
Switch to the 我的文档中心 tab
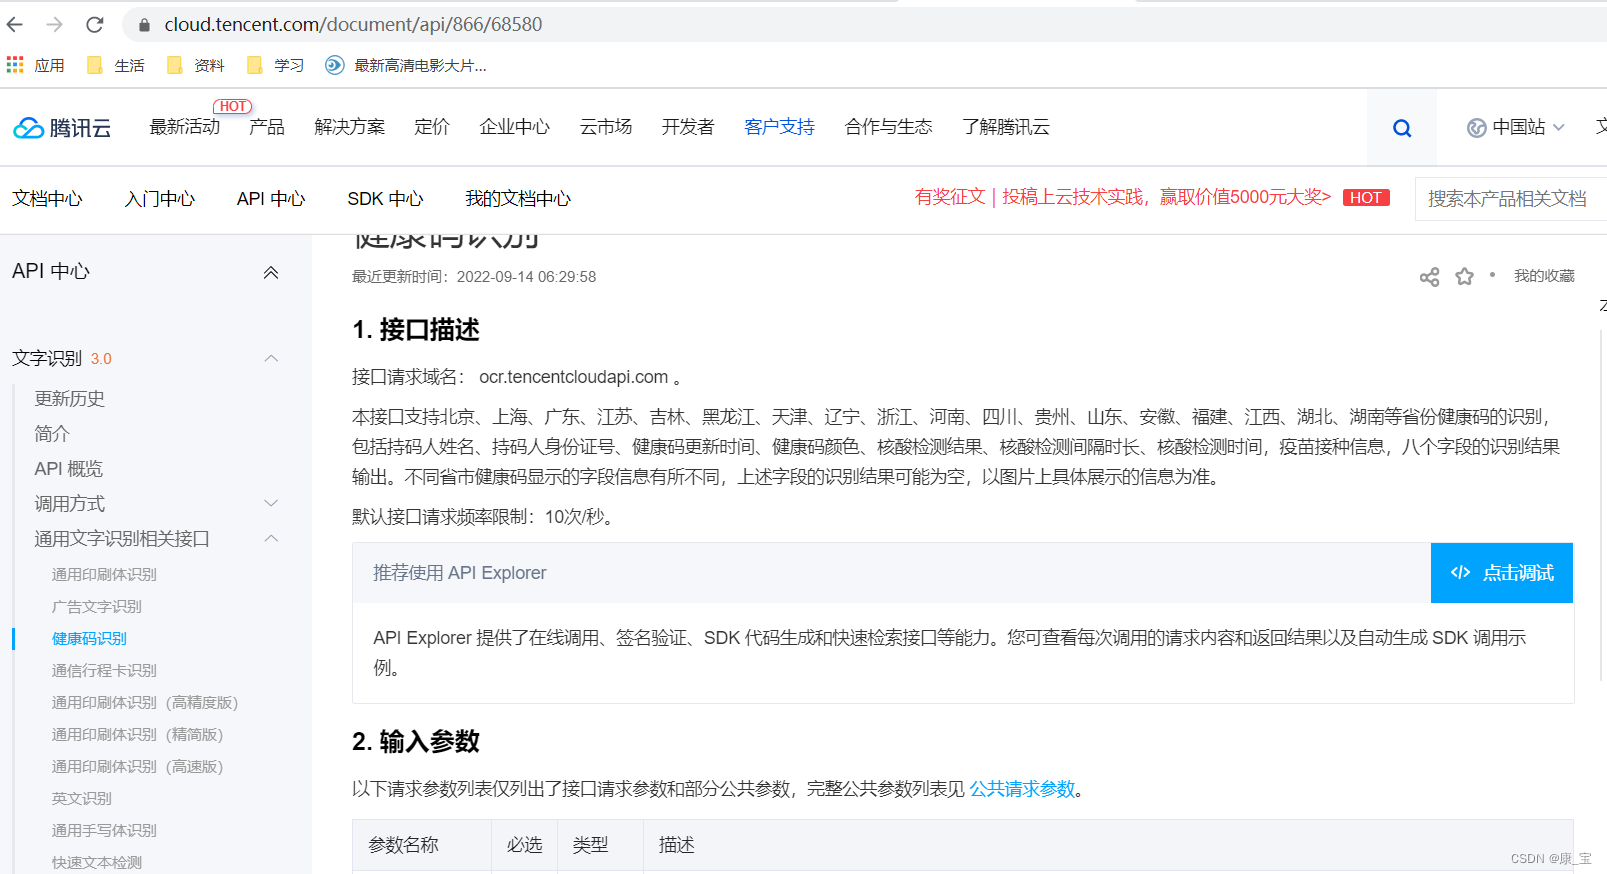(x=518, y=199)
